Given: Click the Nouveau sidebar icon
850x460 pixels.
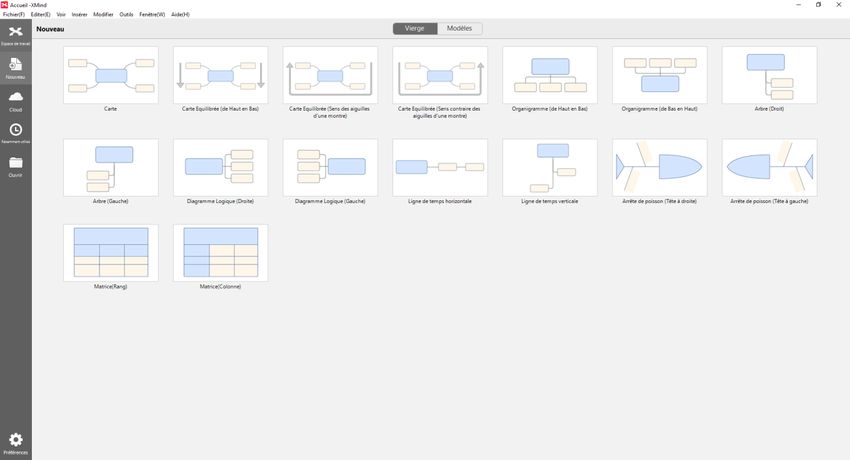Looking at the screenshot, I should click(15, 67).
